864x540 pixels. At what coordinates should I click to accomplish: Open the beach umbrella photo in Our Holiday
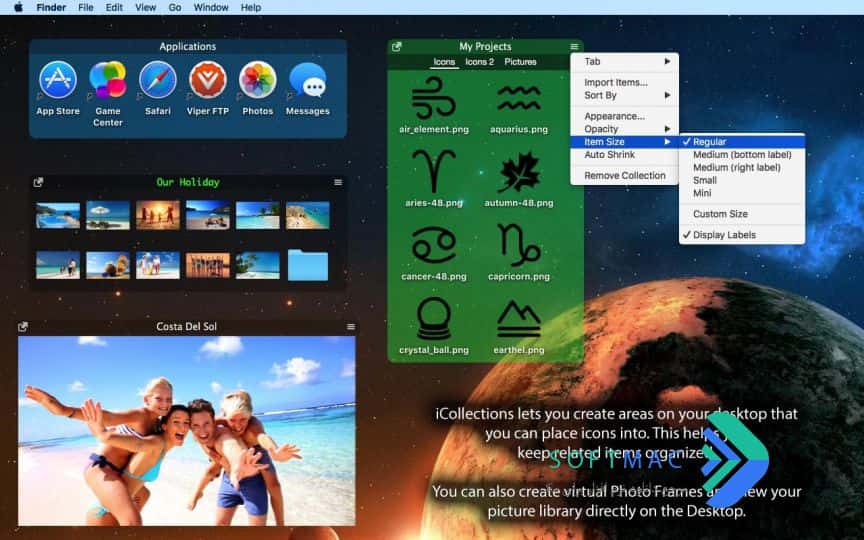pyautogui.click(x=108, y=215)
